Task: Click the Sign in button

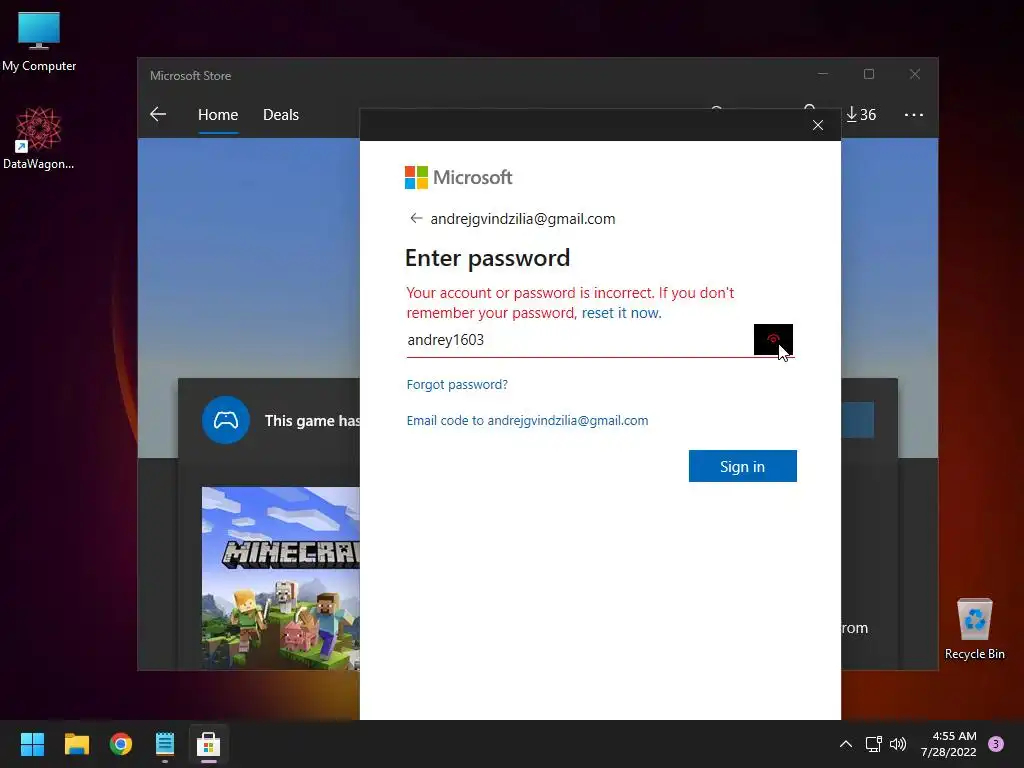Action: click(743, 466)
